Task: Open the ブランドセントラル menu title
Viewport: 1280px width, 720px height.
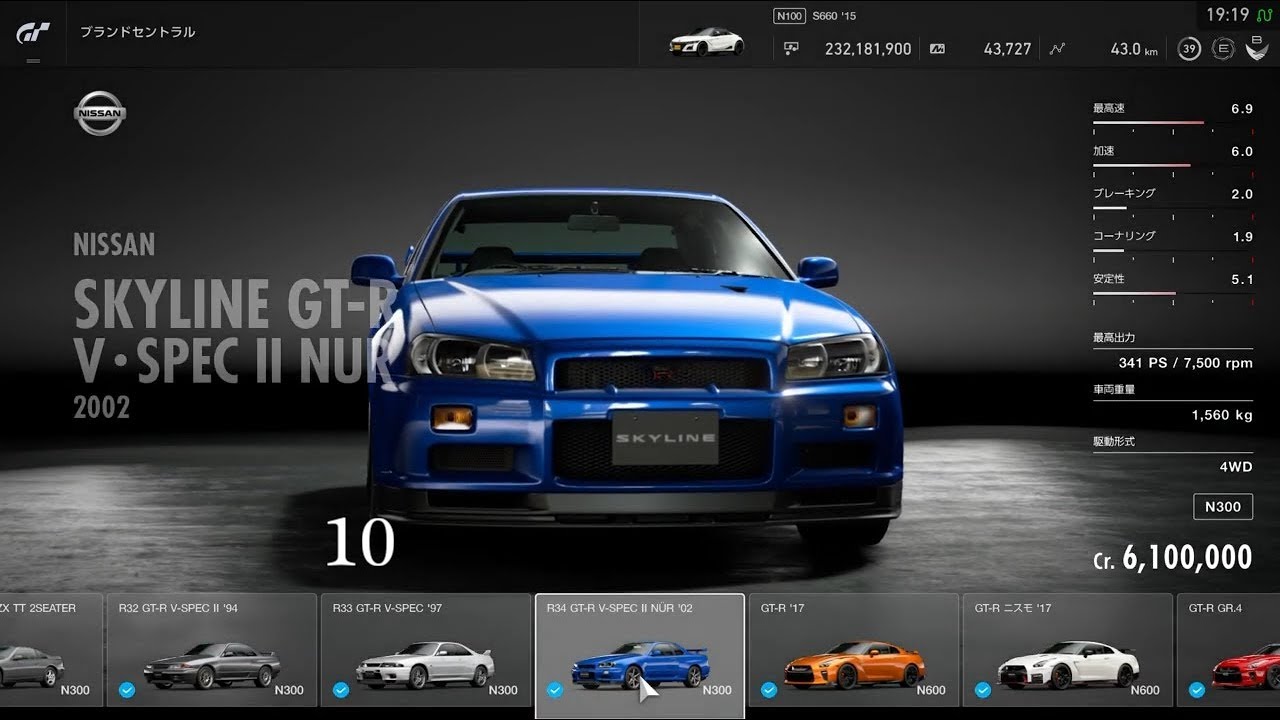Action: pos(137,32)
